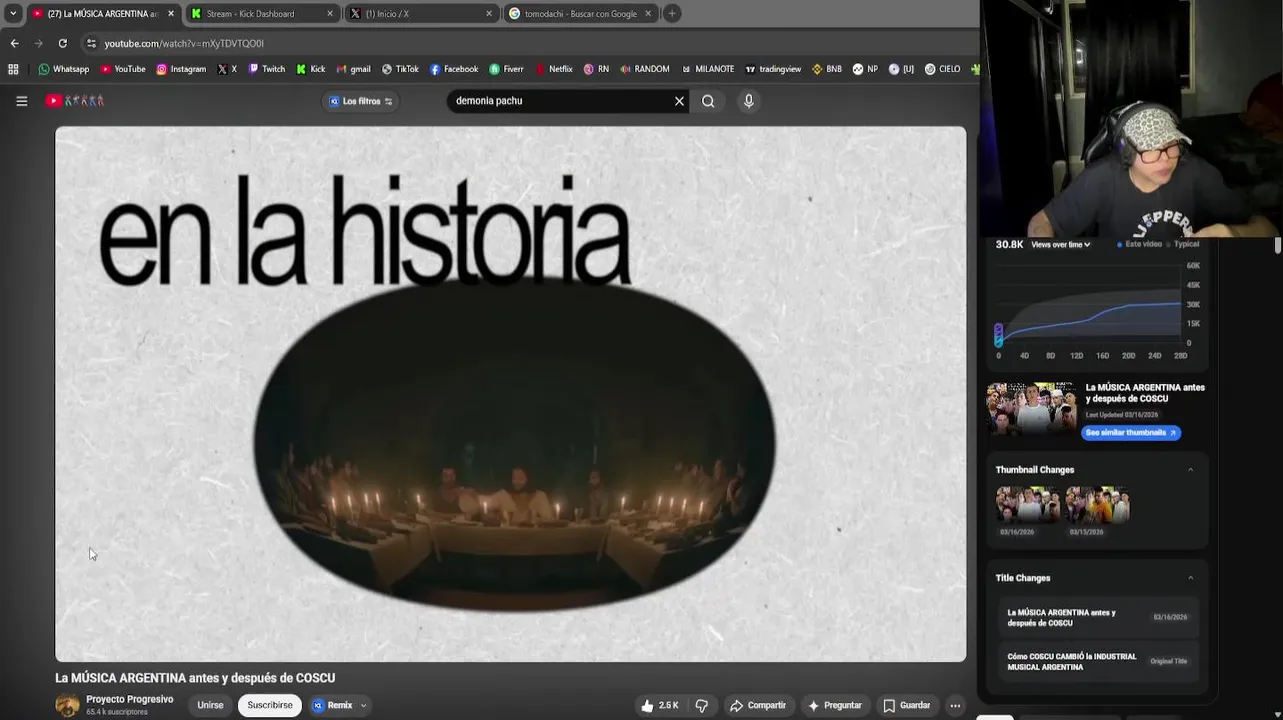This screenshot has height=720, width=1283.
Task: Open Los filtros search filters
Action: (x=360, y=101)
